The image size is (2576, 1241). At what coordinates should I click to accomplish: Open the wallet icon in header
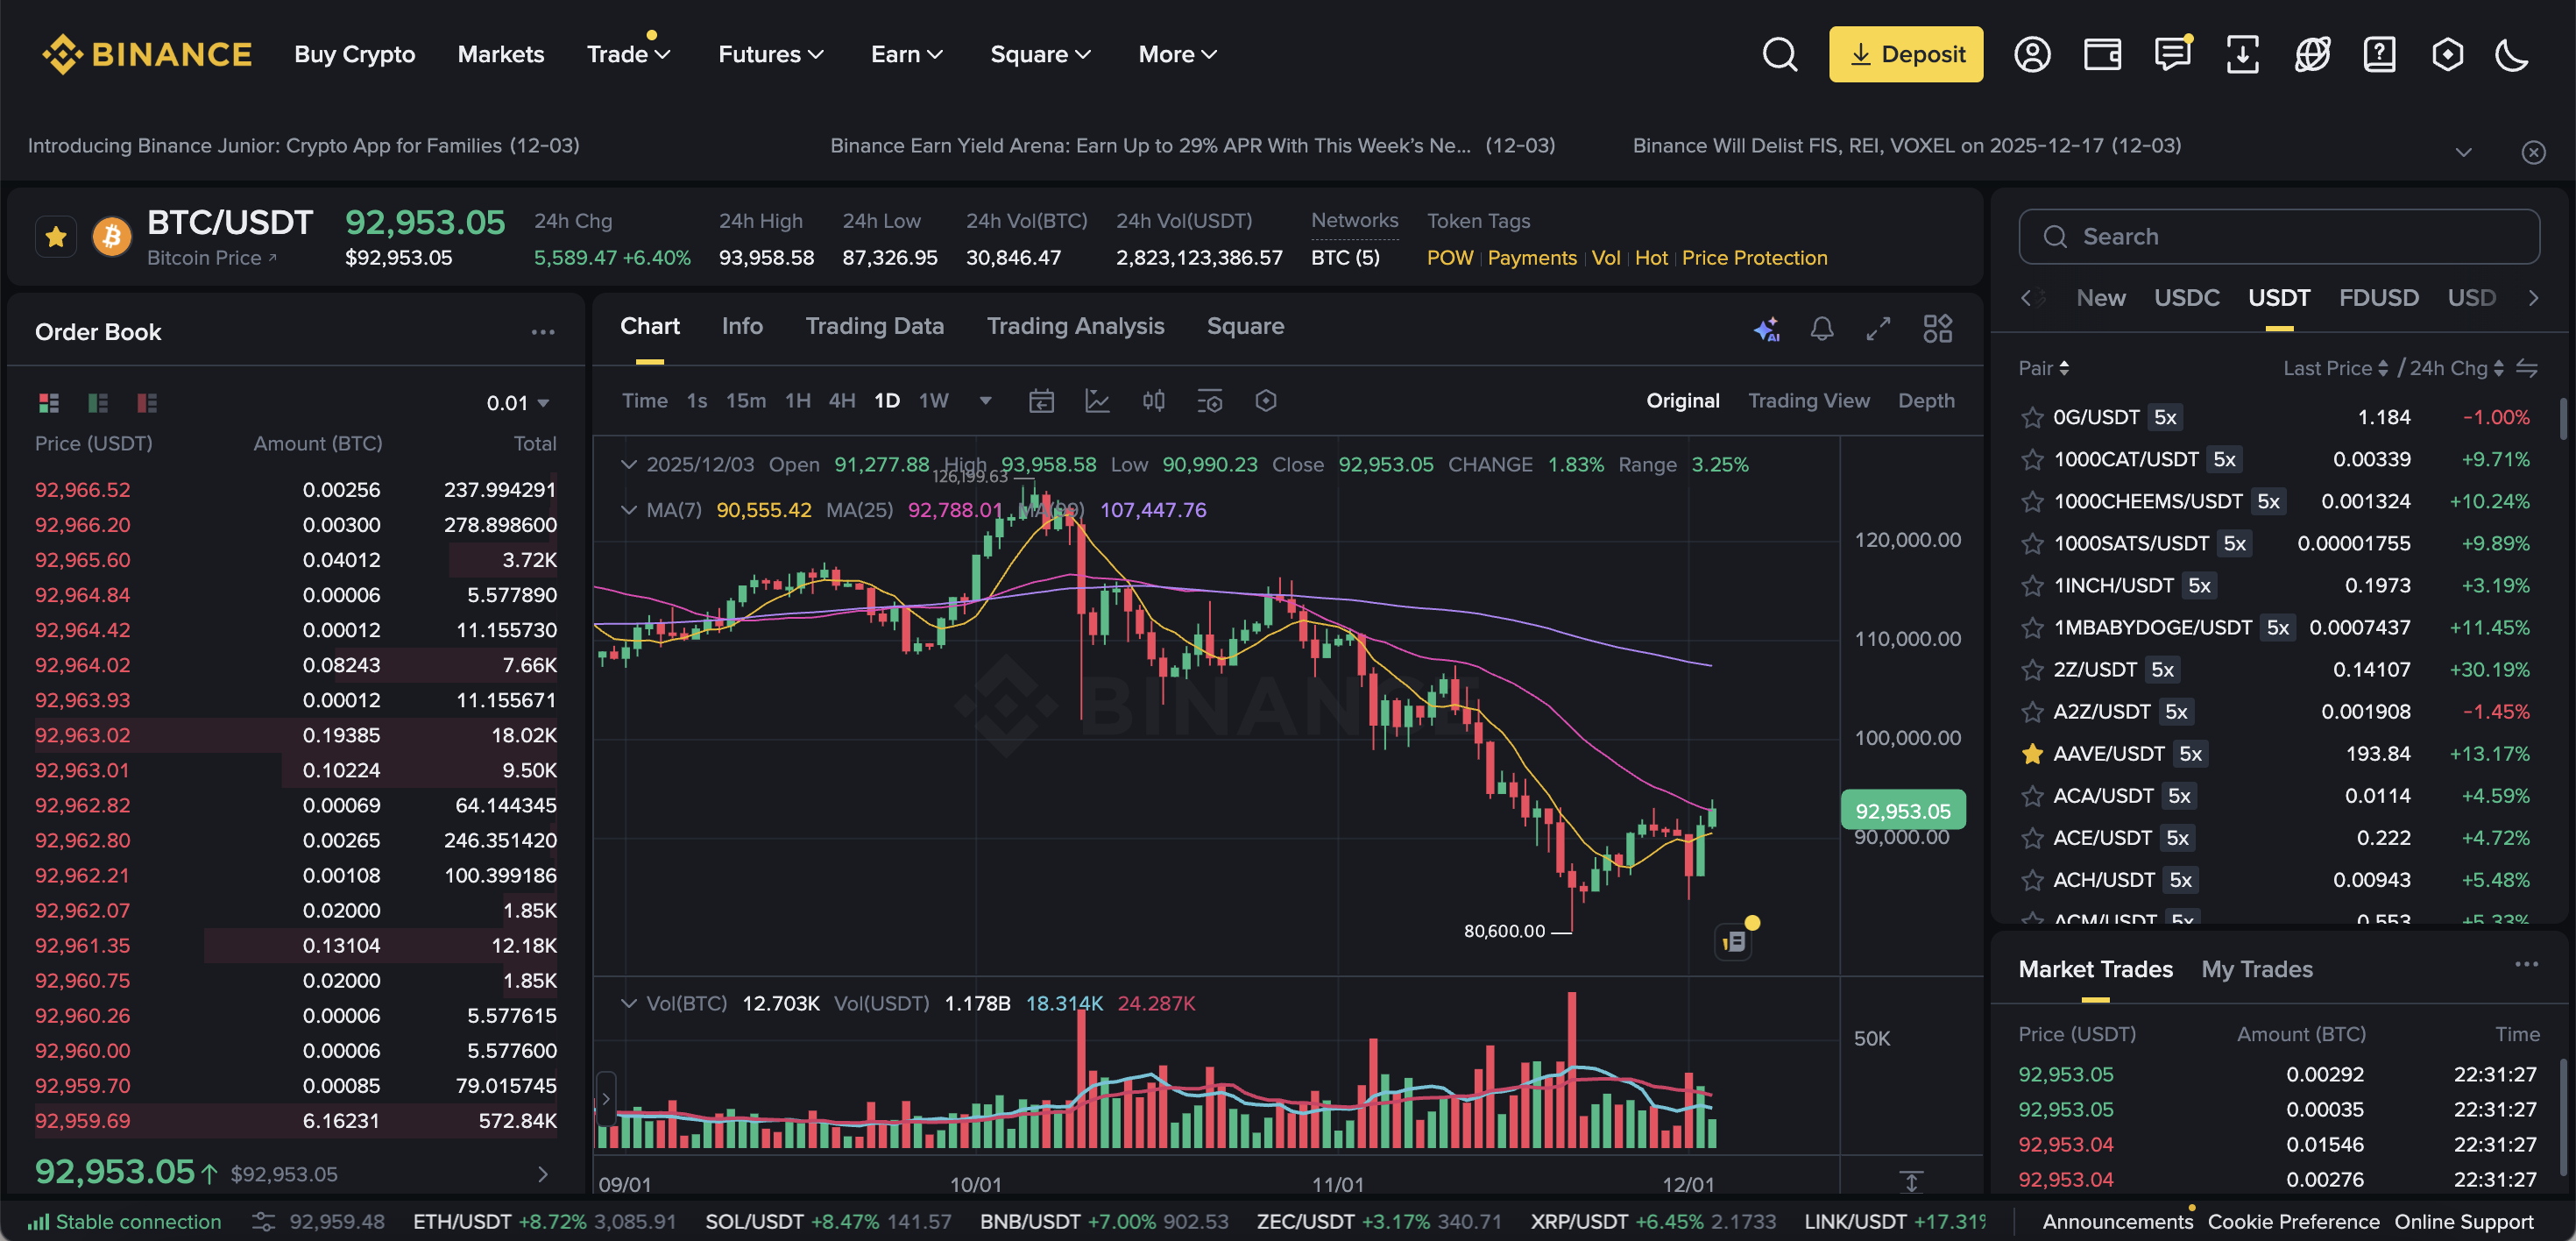pyautogui.click(x=2102, y=54)
